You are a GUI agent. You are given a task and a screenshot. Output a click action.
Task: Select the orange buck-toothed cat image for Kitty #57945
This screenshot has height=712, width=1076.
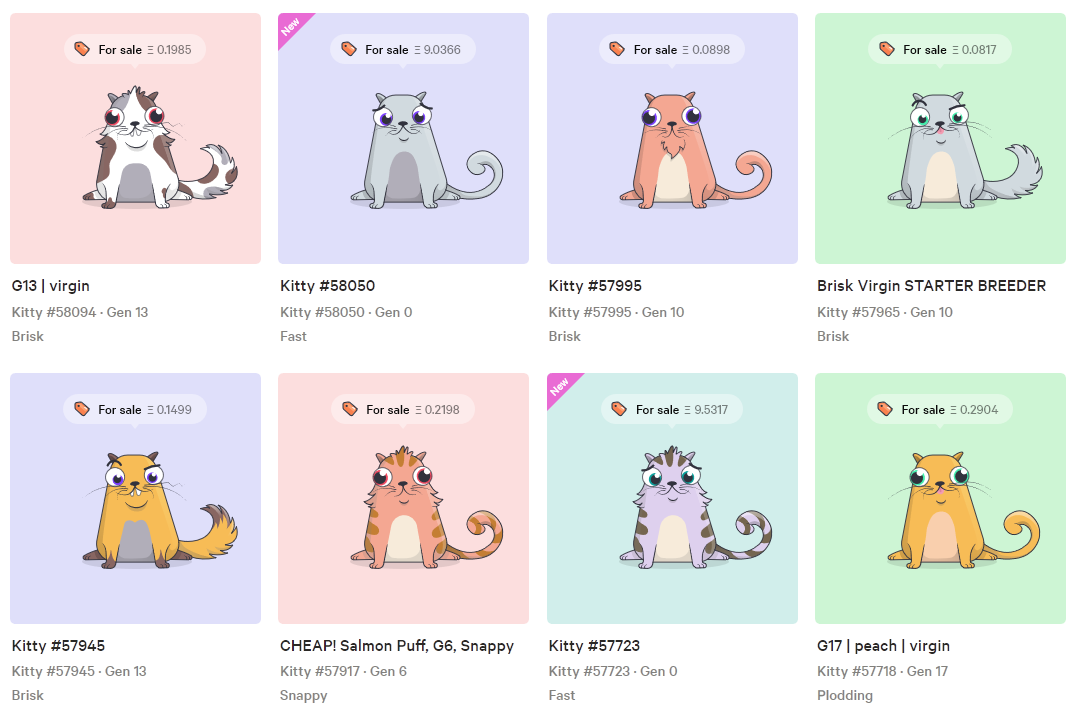click(x=160, y=509)
